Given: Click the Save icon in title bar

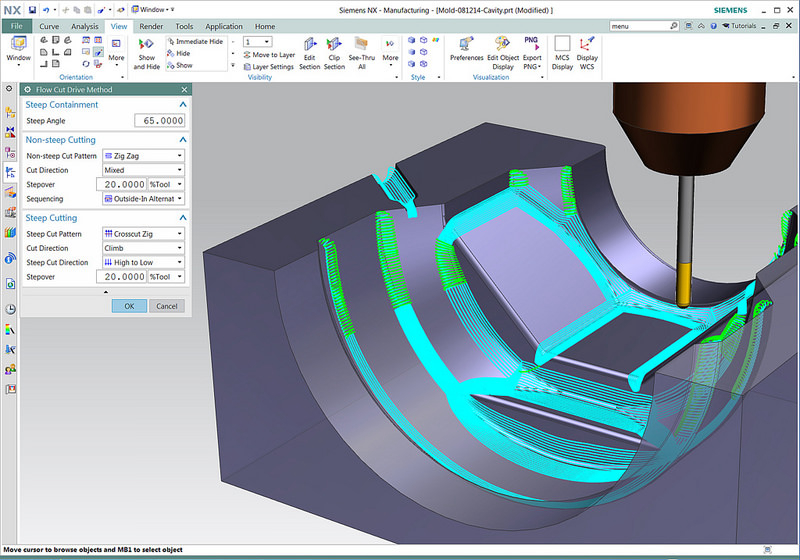Looking at the screenshot, I should click(32, 9).
